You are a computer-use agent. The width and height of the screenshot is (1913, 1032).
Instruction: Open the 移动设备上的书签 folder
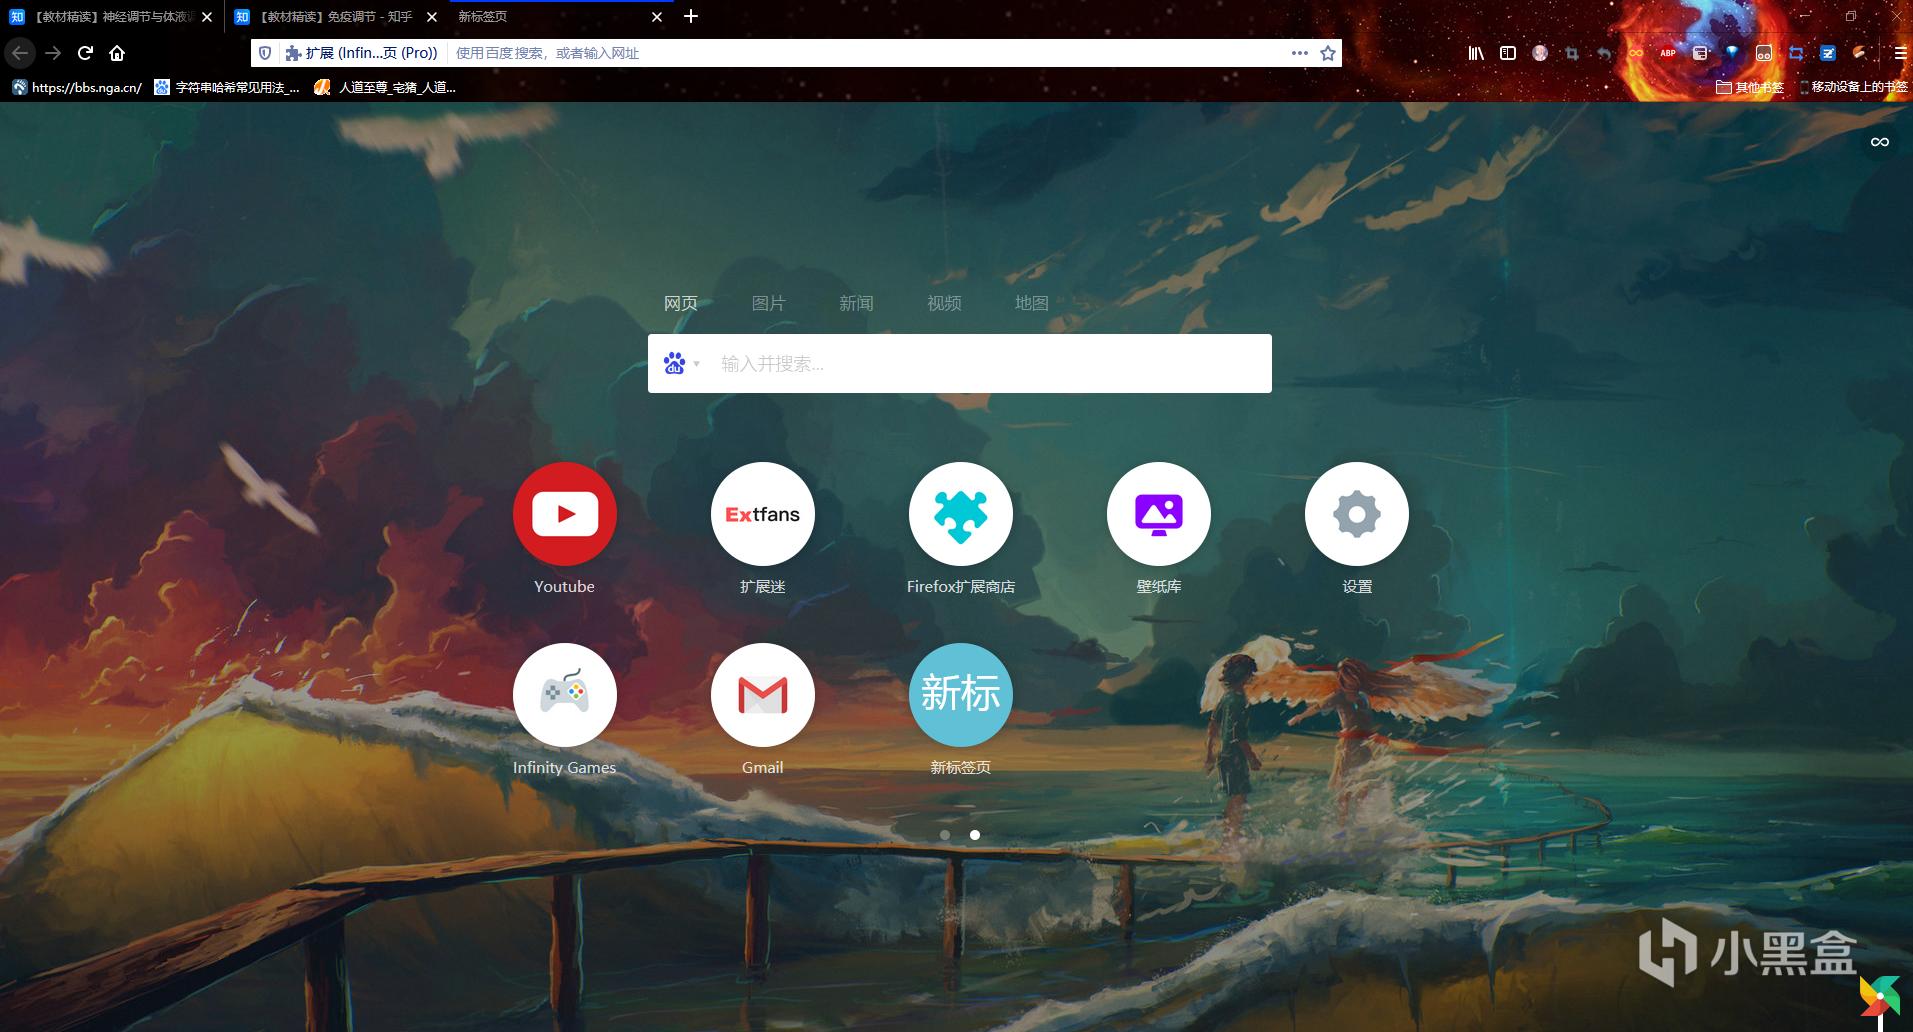[1853, 87]
